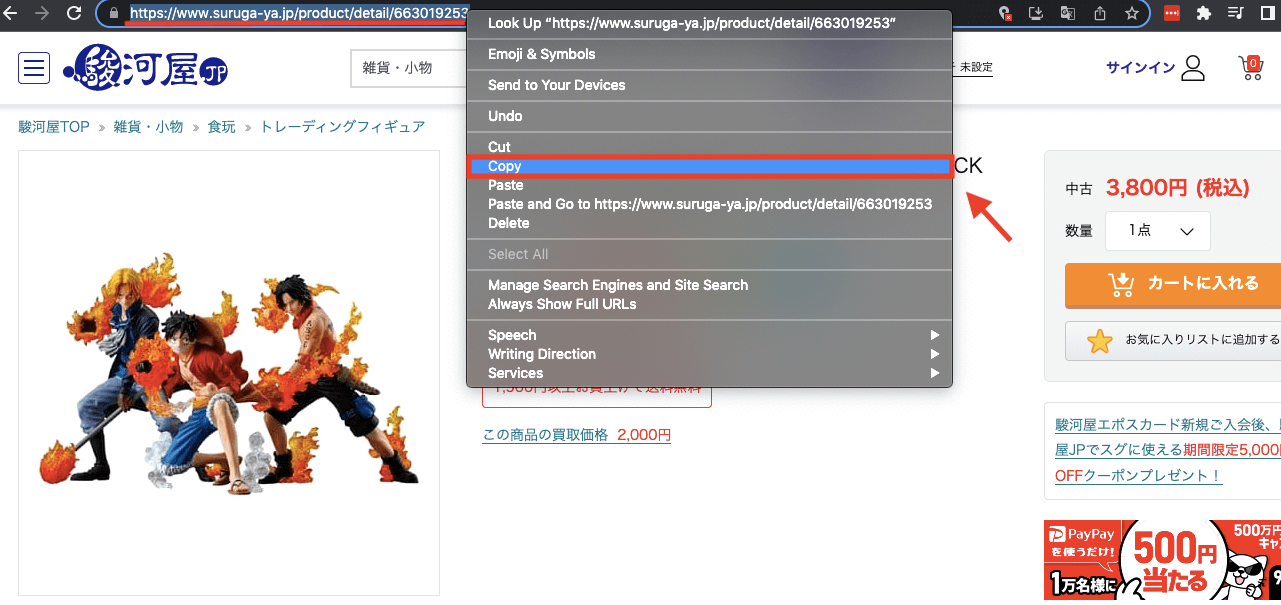
Task: Click the lock icon in the address bar
Action: point(115,14)
